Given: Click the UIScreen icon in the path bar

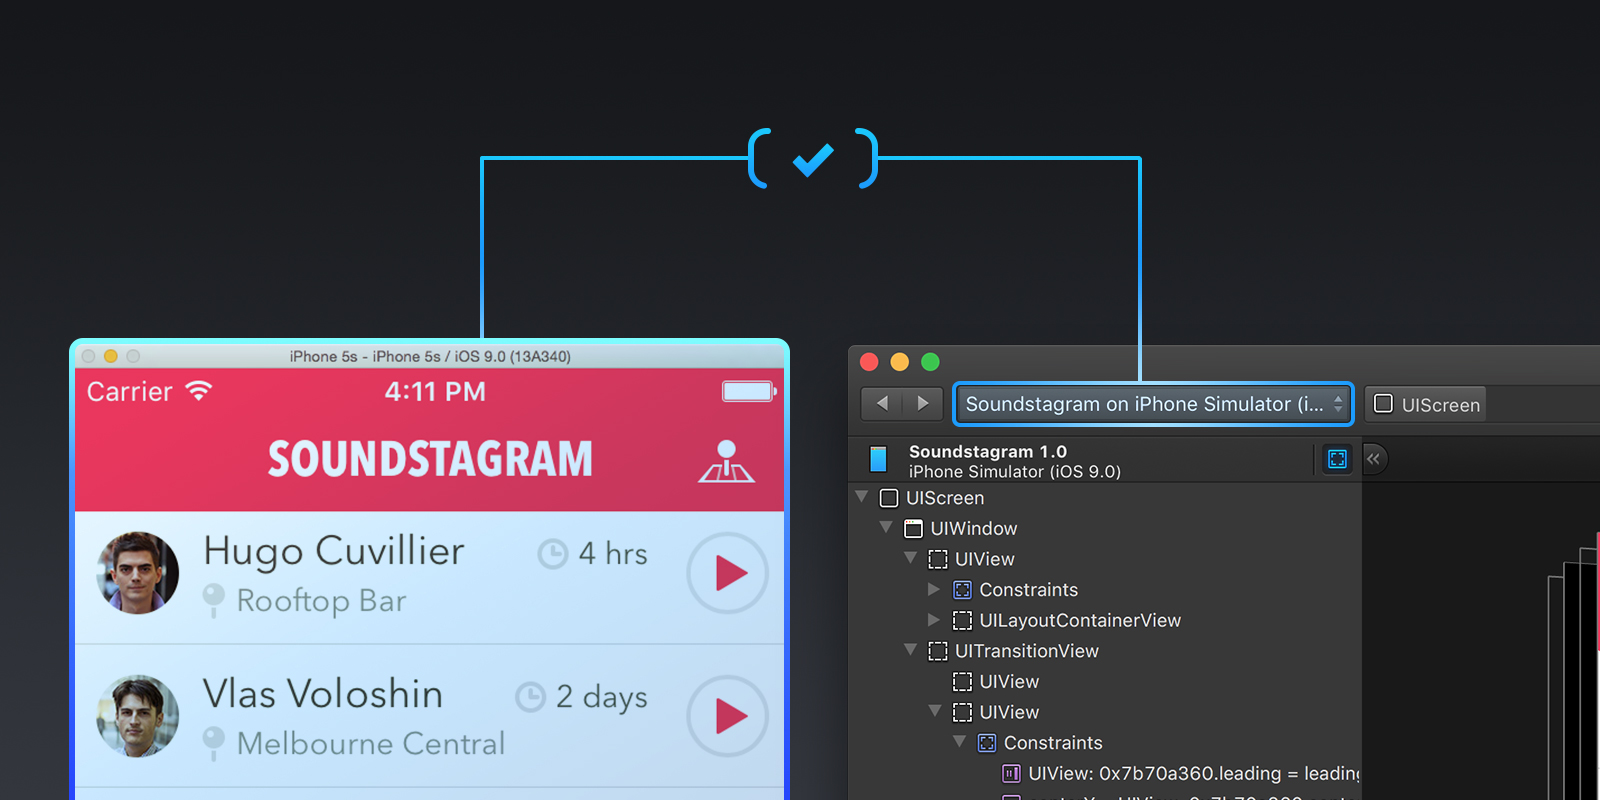Looking at the screenshot, I should 1383,404.
